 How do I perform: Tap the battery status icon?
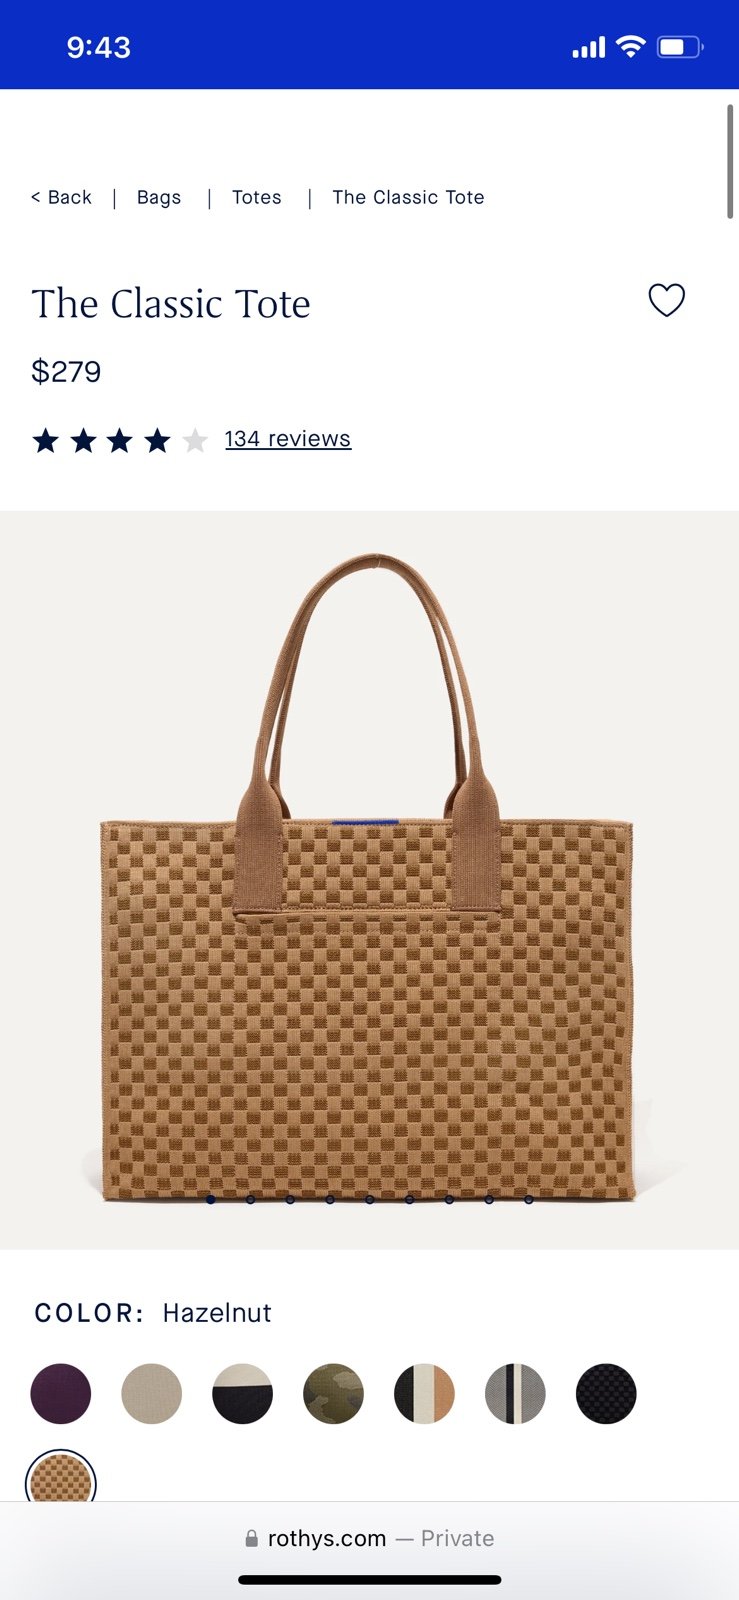[x=680, y=47]
